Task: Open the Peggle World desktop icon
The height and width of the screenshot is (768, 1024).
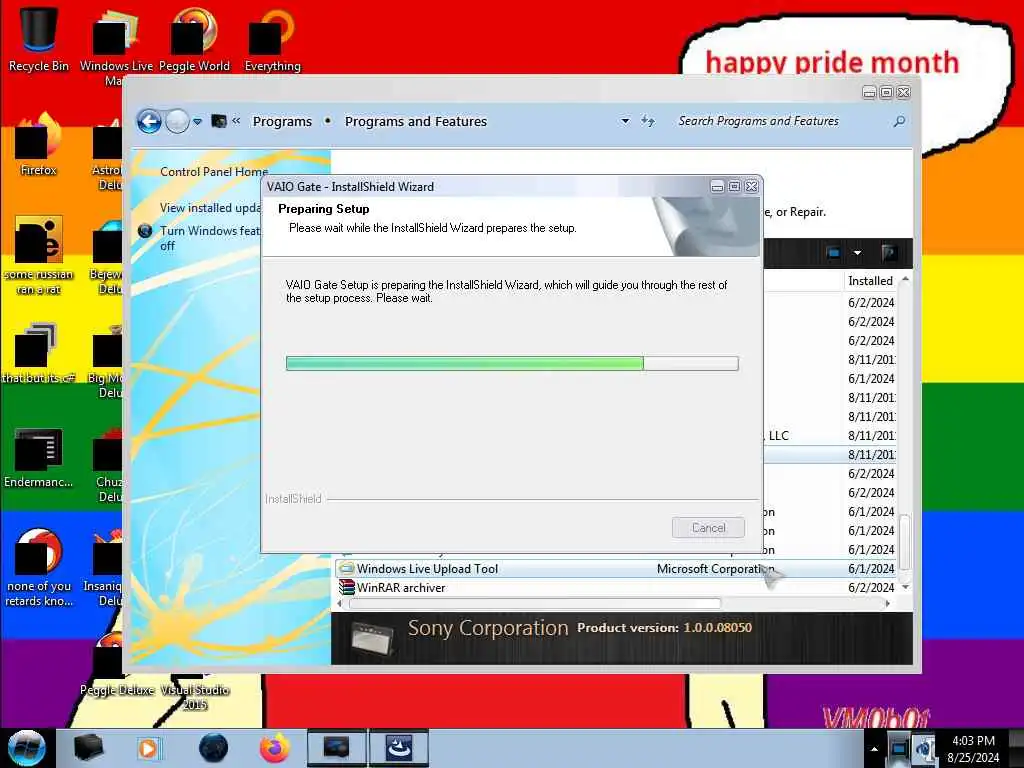Action: 194,39
